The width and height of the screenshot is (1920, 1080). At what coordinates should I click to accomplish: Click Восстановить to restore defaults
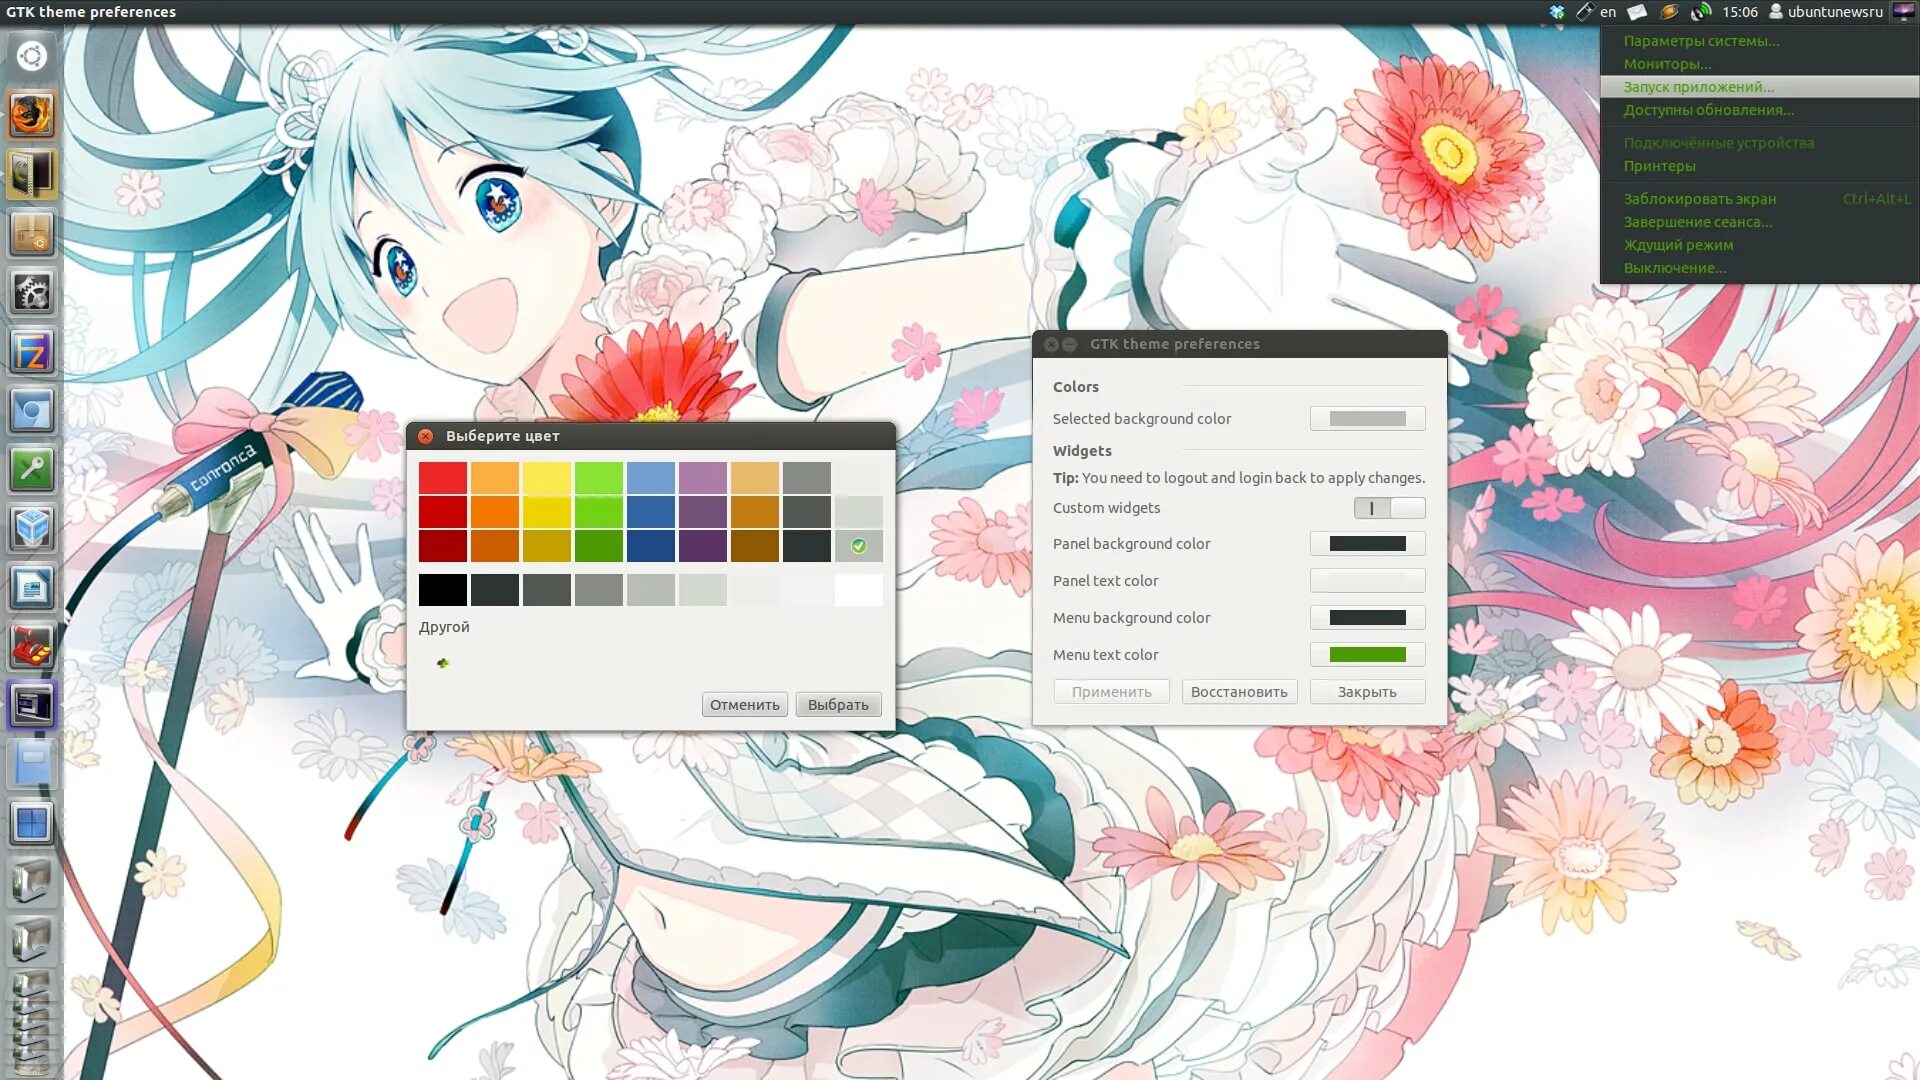(x=1239, y=692)
